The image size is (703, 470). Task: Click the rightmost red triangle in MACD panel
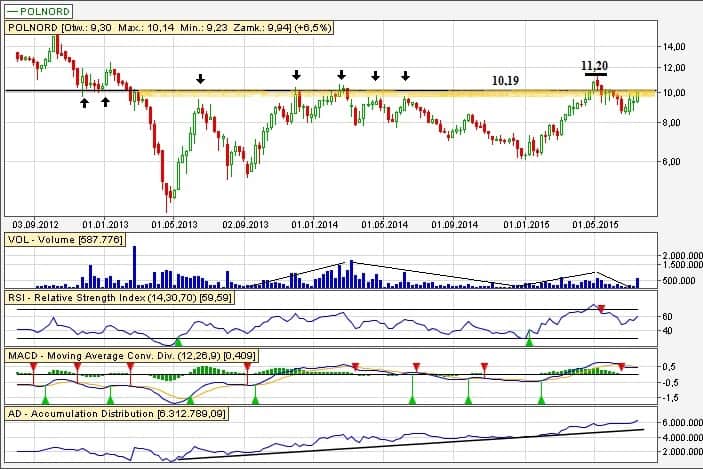(622, 367)
